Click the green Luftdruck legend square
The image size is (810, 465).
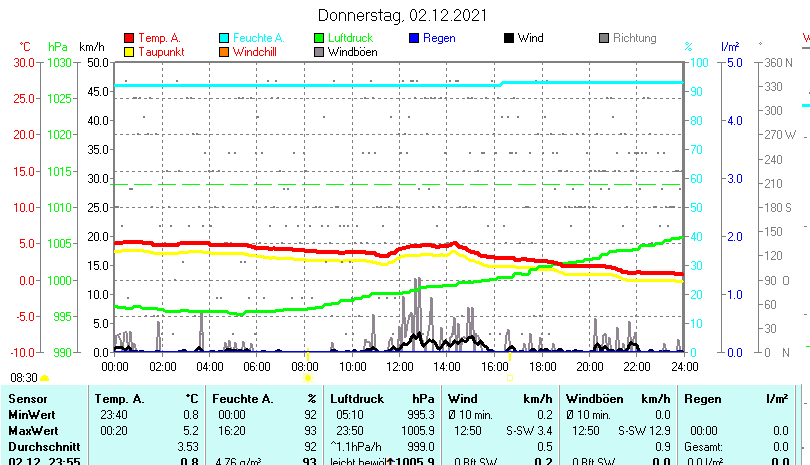click(x=319, y=38)
